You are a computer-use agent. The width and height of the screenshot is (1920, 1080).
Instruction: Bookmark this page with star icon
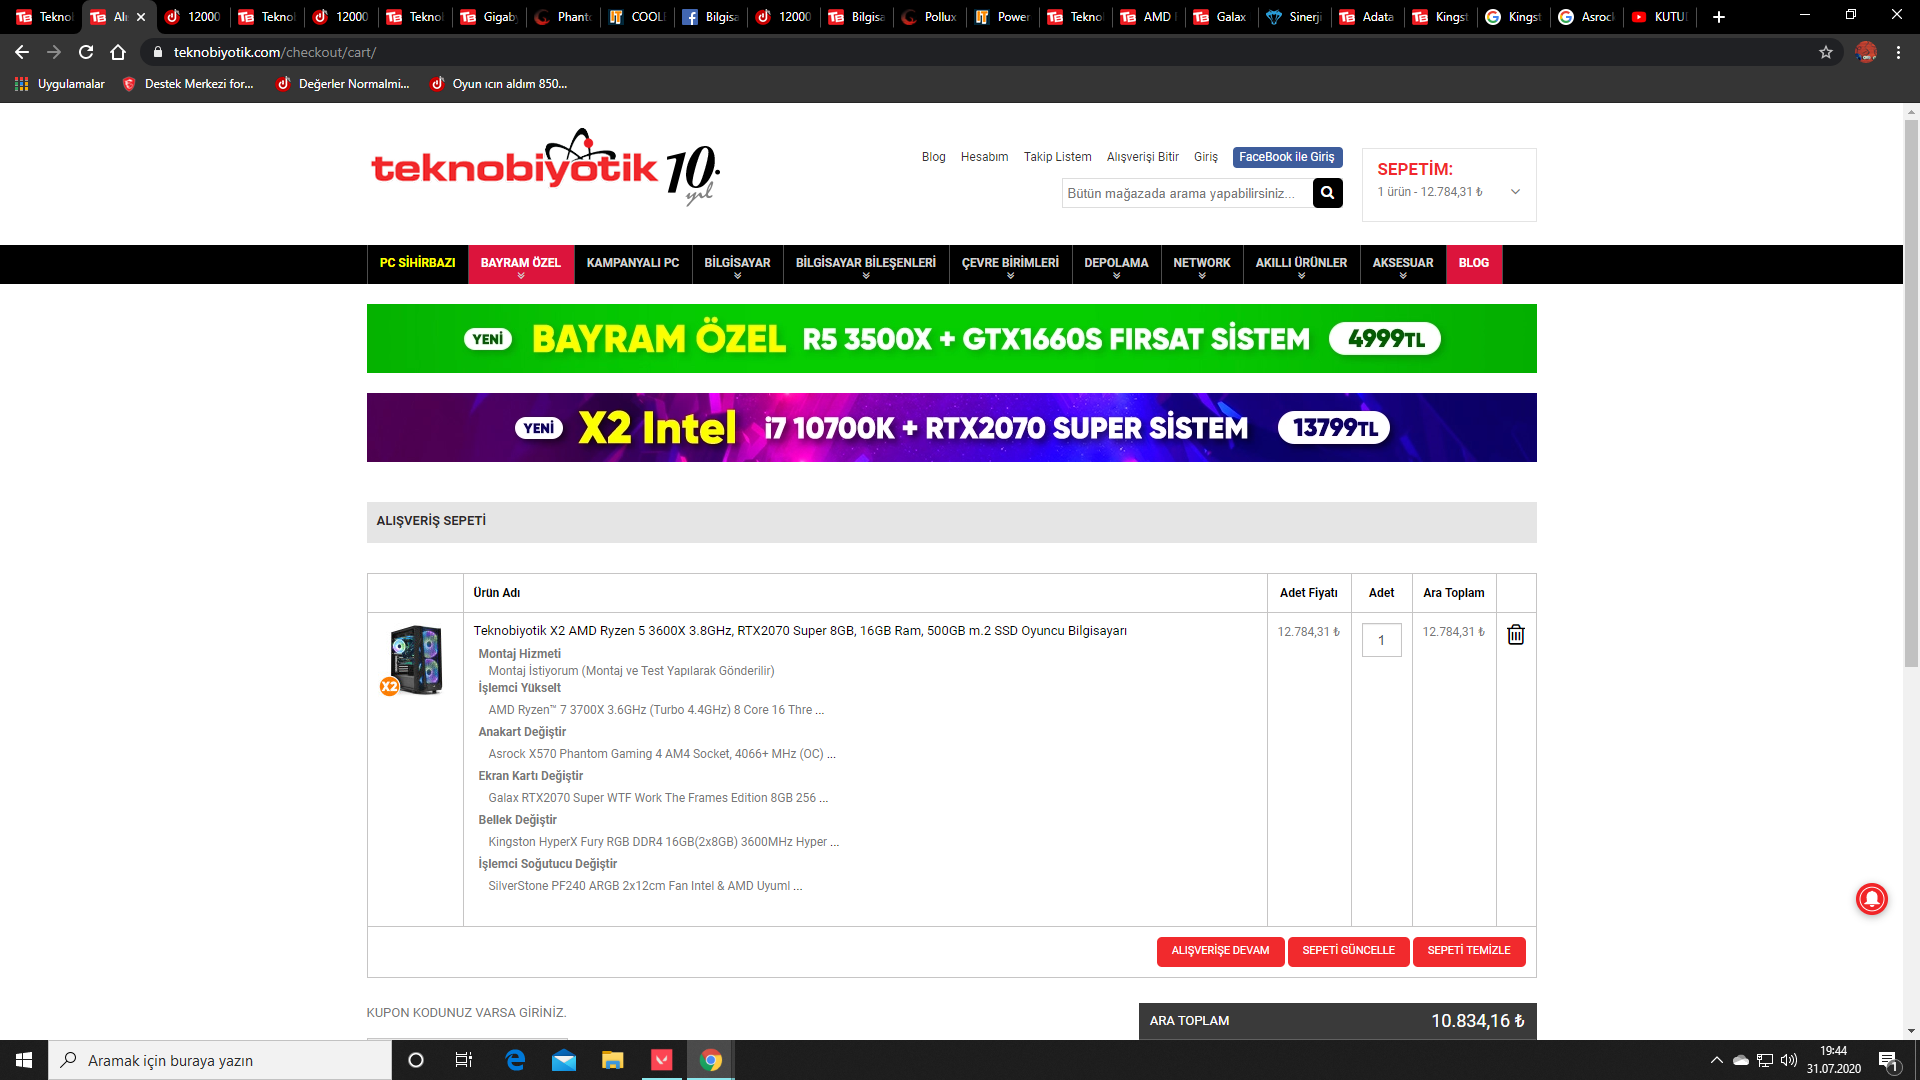tap(1825, 52)
